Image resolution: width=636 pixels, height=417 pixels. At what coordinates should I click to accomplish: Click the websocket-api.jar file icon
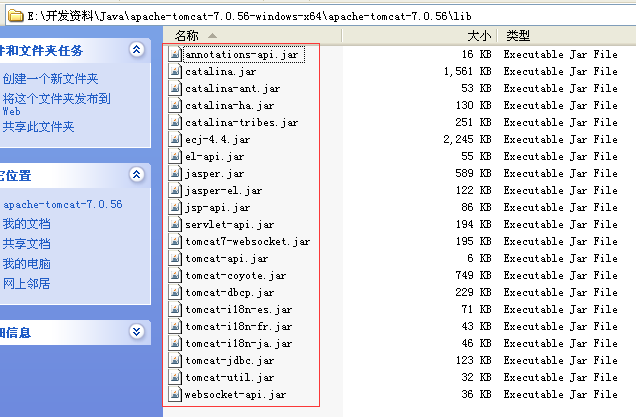[x=175, y=395]
